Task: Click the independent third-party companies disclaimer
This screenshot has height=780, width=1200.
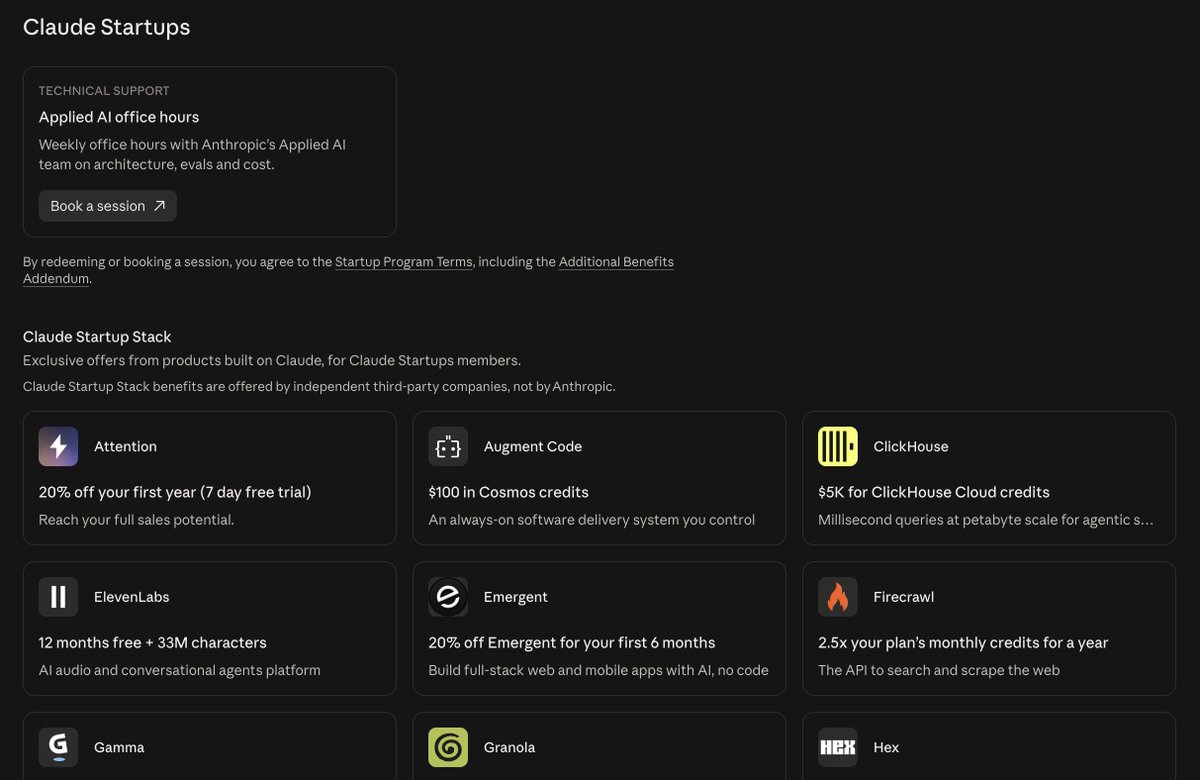Action: (x=319, y=386)
